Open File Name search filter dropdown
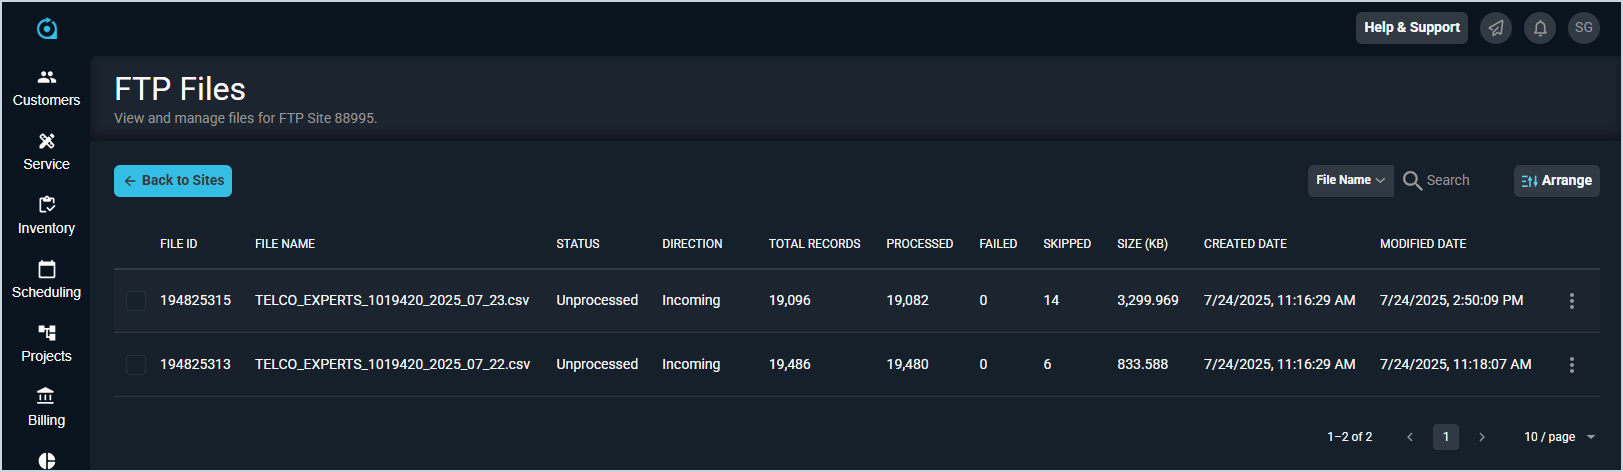 pos(1350,181)
